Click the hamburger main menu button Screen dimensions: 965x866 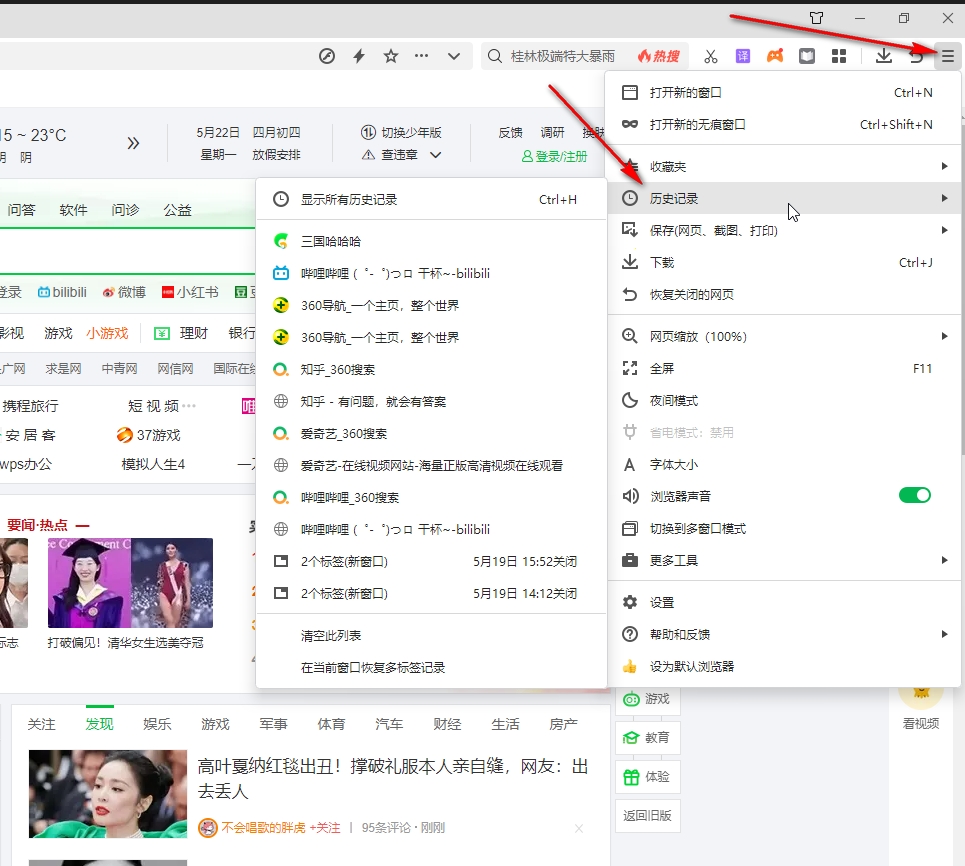(947, 56)
